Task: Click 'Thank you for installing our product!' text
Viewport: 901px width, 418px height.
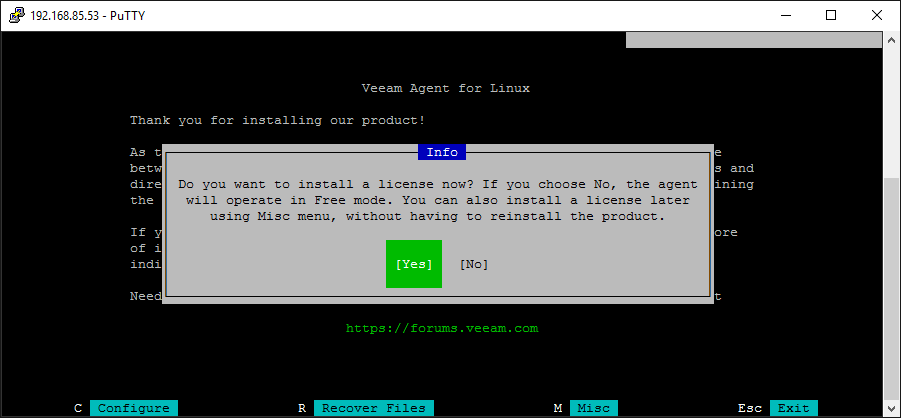Action: tap(278, 121)
